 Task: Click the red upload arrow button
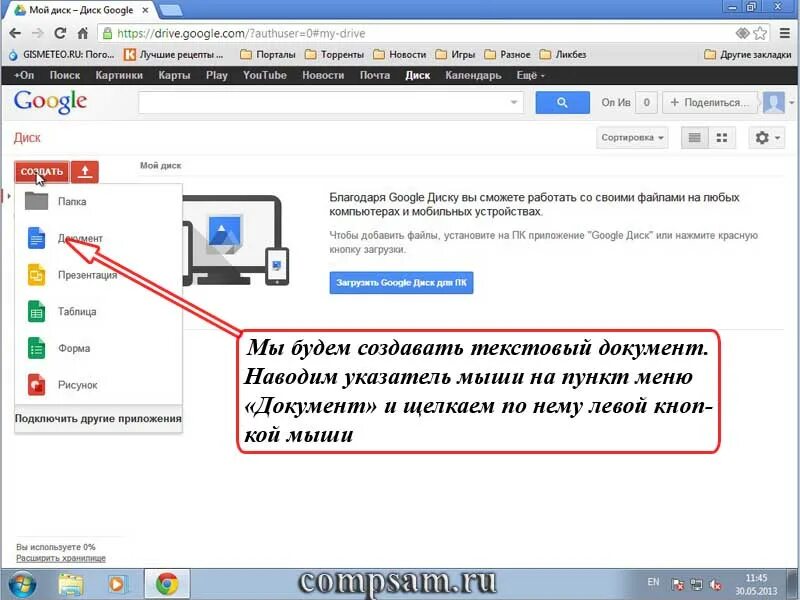[x=85, y=171]
